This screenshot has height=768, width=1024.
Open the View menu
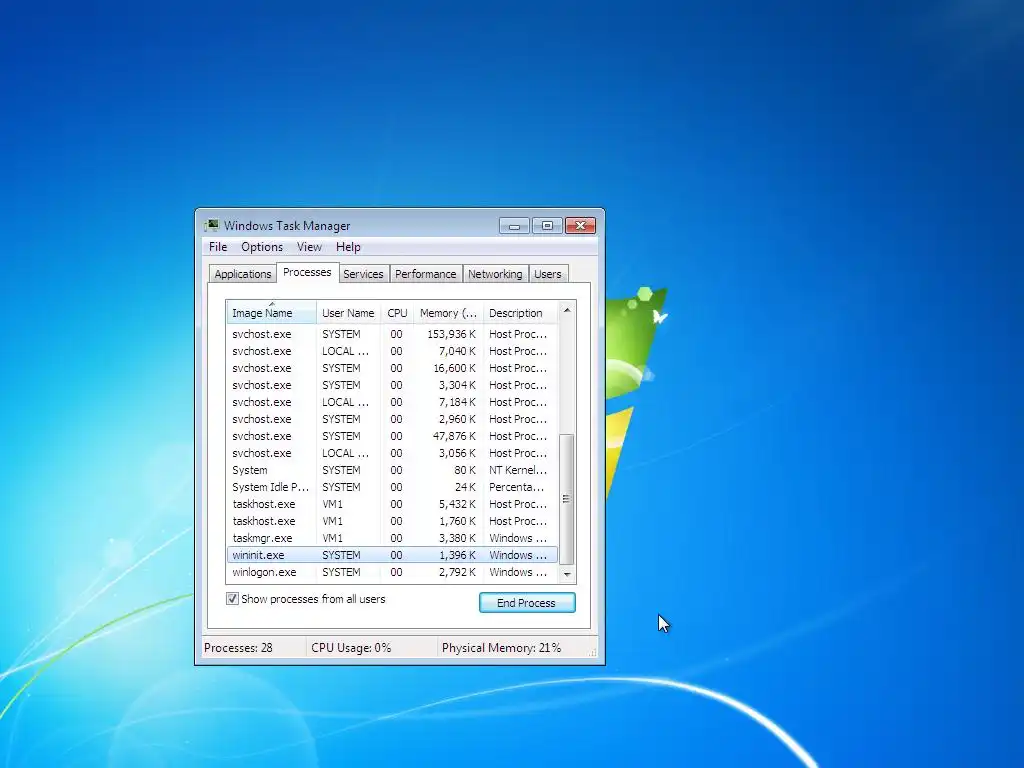tap(309, 247)
